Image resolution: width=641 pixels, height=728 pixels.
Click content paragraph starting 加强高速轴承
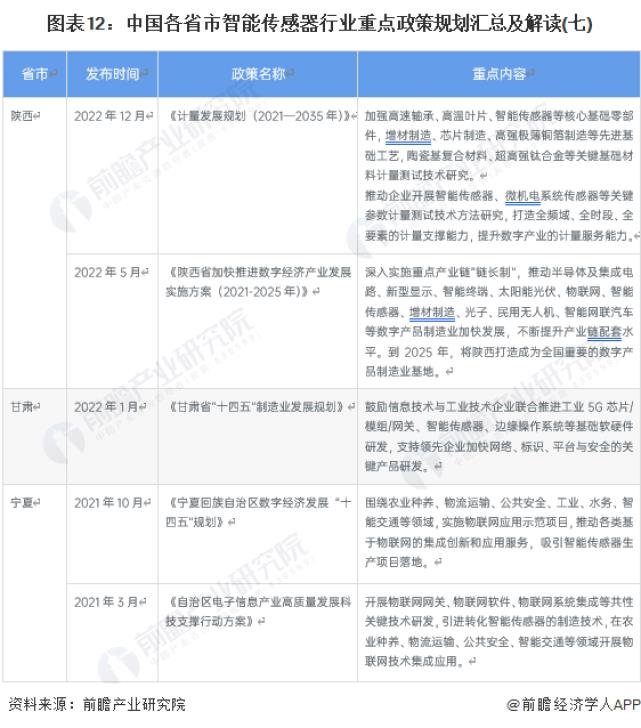coord(499,145)
